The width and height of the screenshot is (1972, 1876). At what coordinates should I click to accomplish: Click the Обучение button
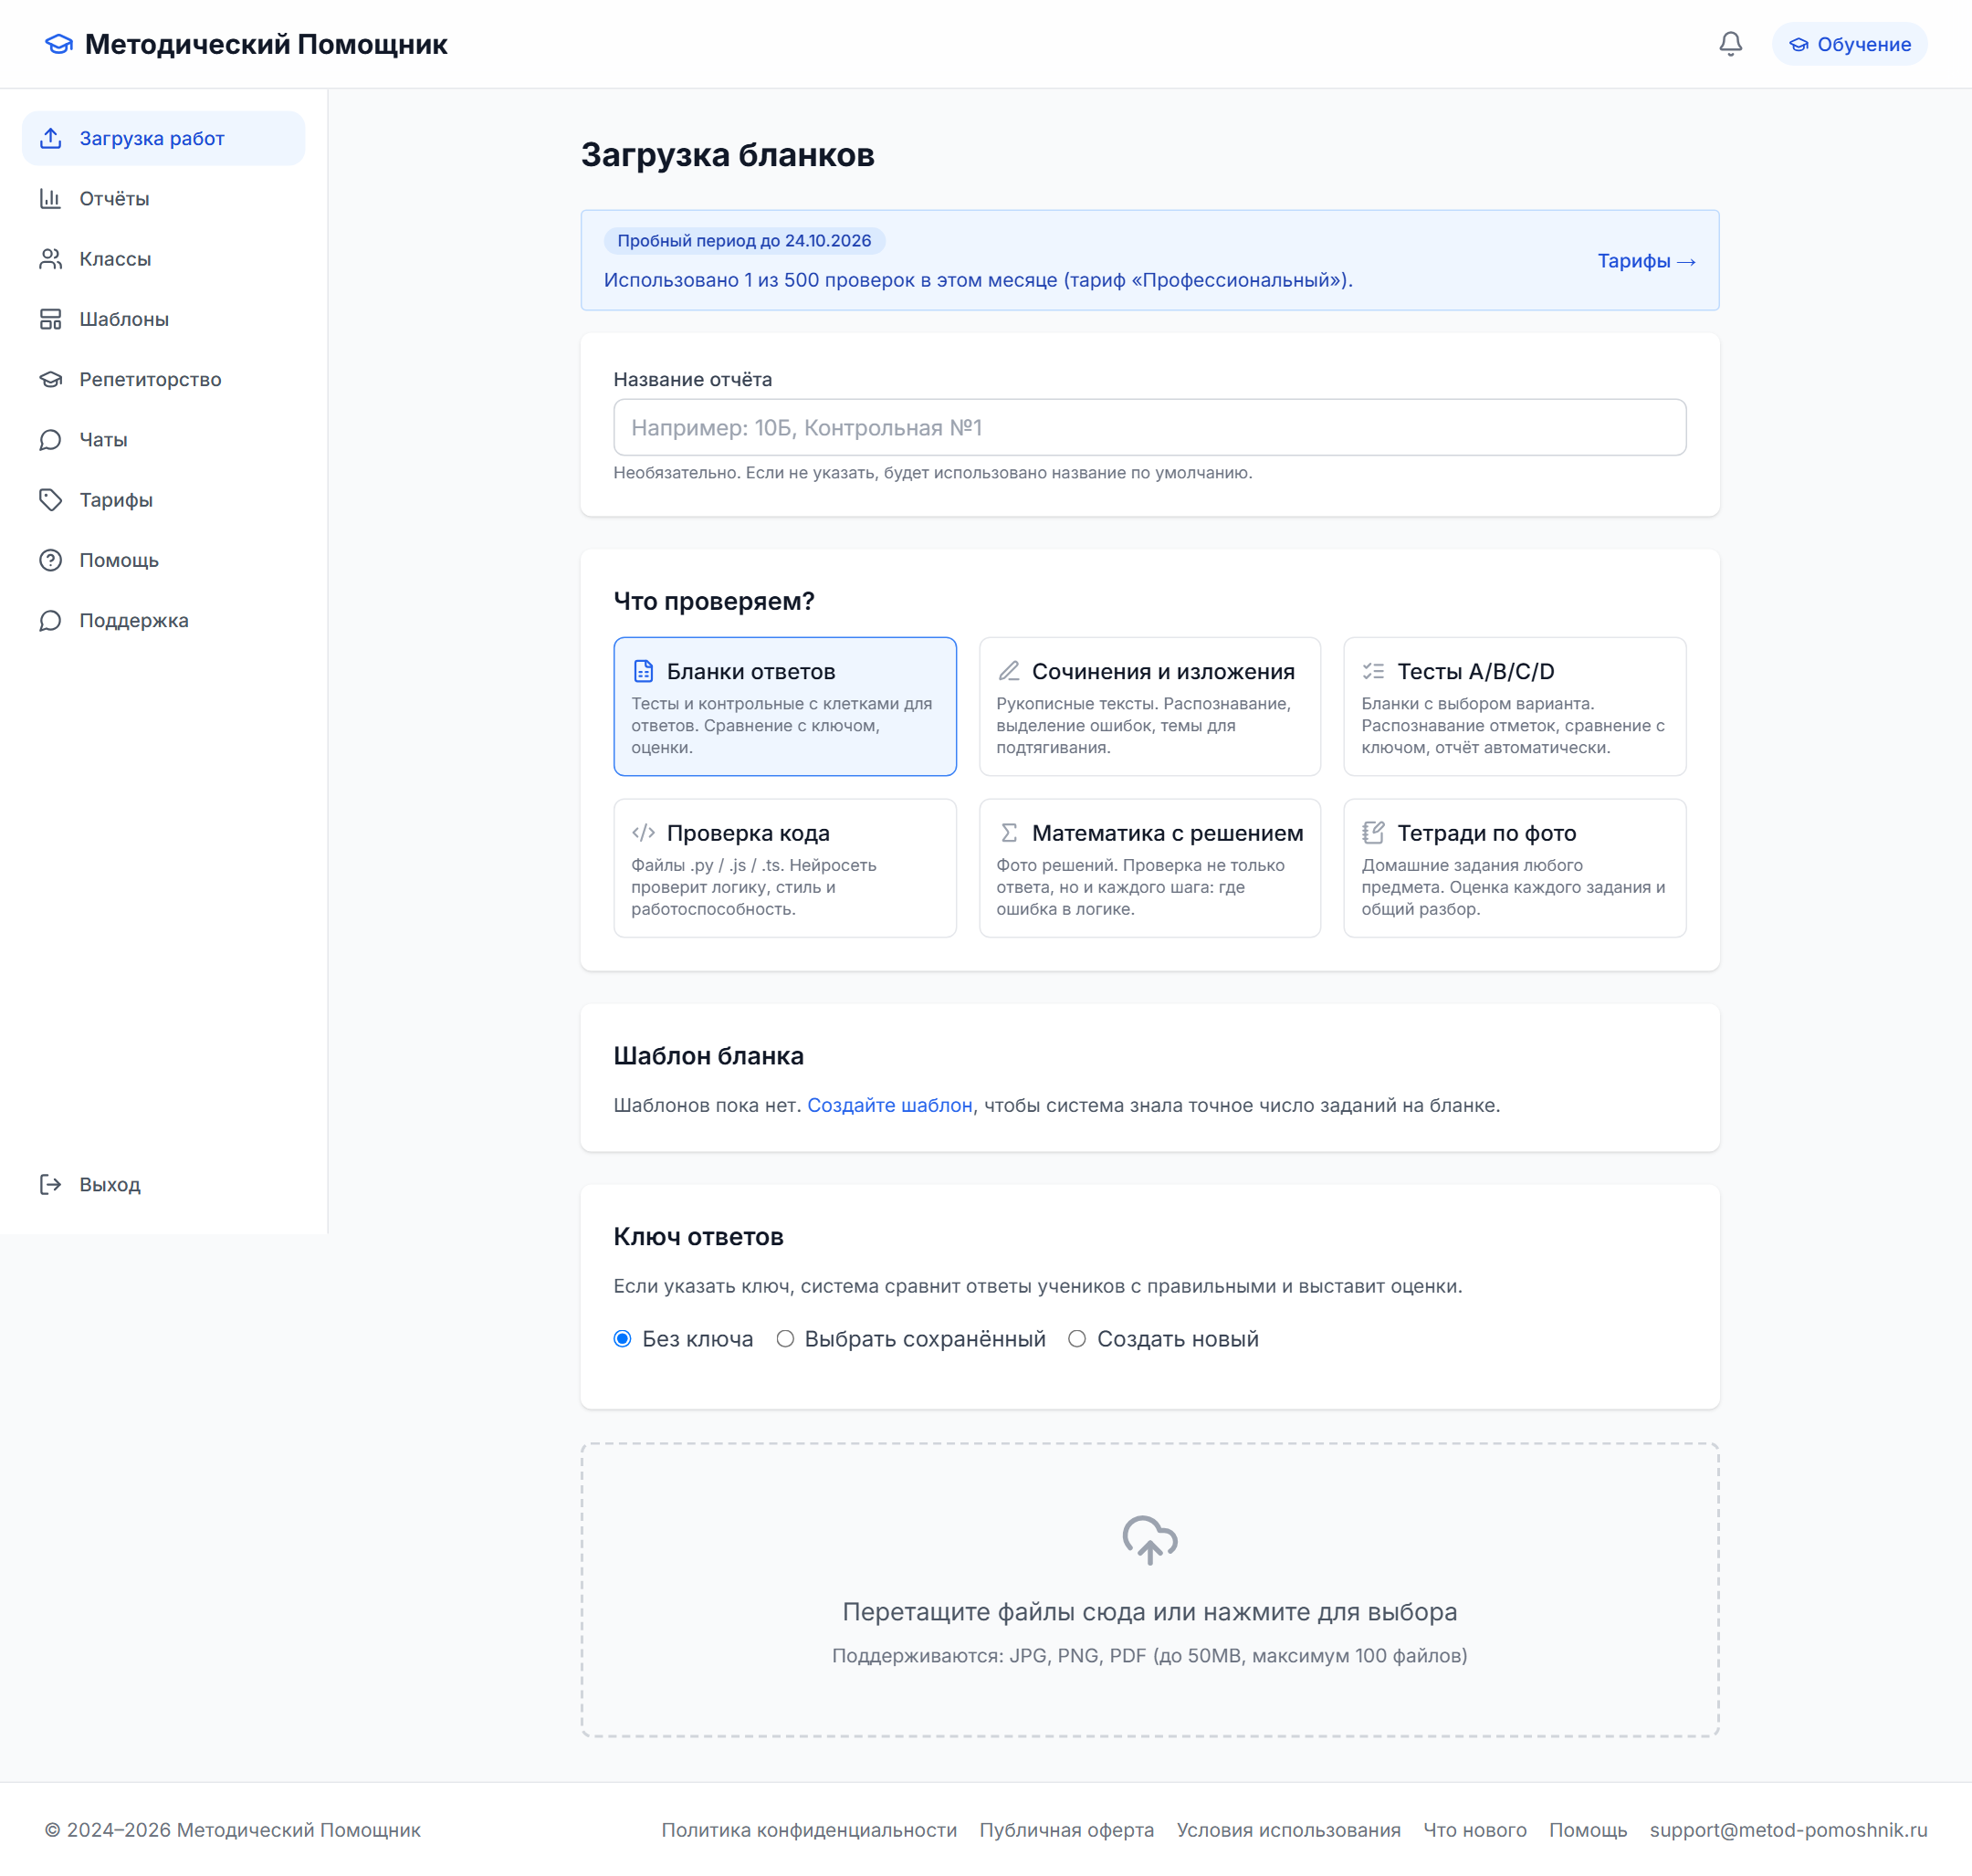click(x=1849, y=44)
